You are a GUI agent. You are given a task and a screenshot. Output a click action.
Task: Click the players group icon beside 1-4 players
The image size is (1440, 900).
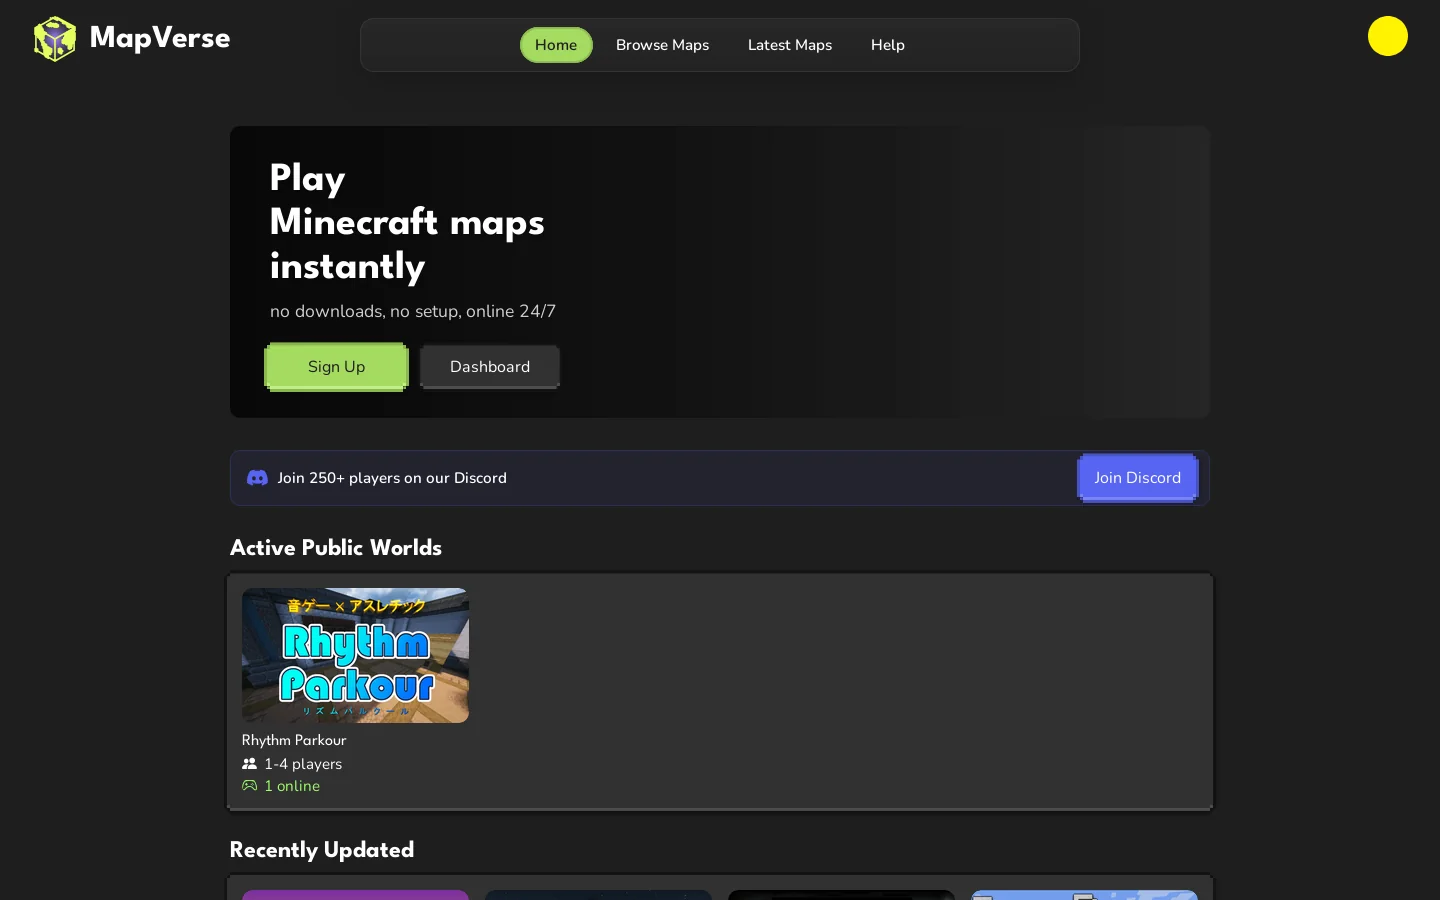click(x=250, y=763)
